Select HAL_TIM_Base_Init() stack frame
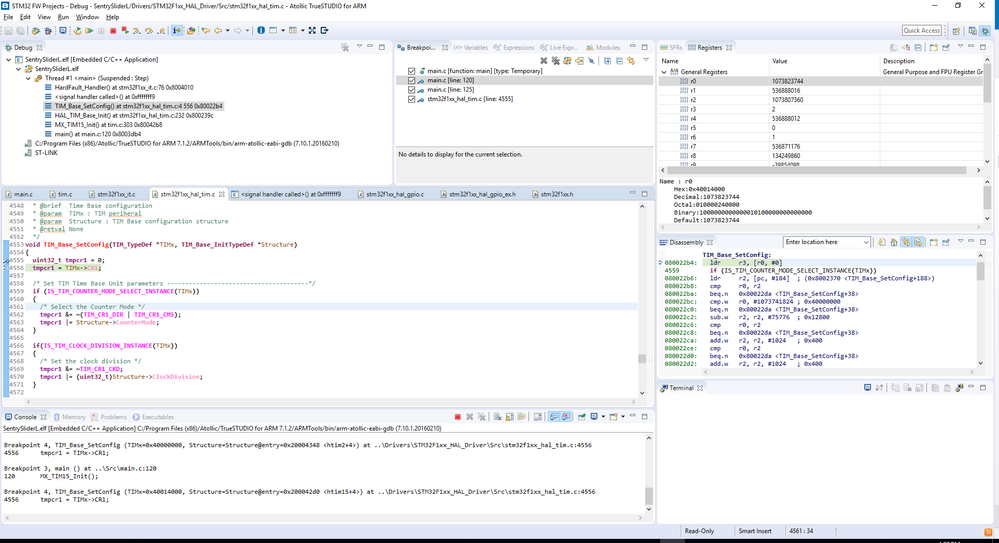Viewport: 999px width, 543px height. click(134, 115)
